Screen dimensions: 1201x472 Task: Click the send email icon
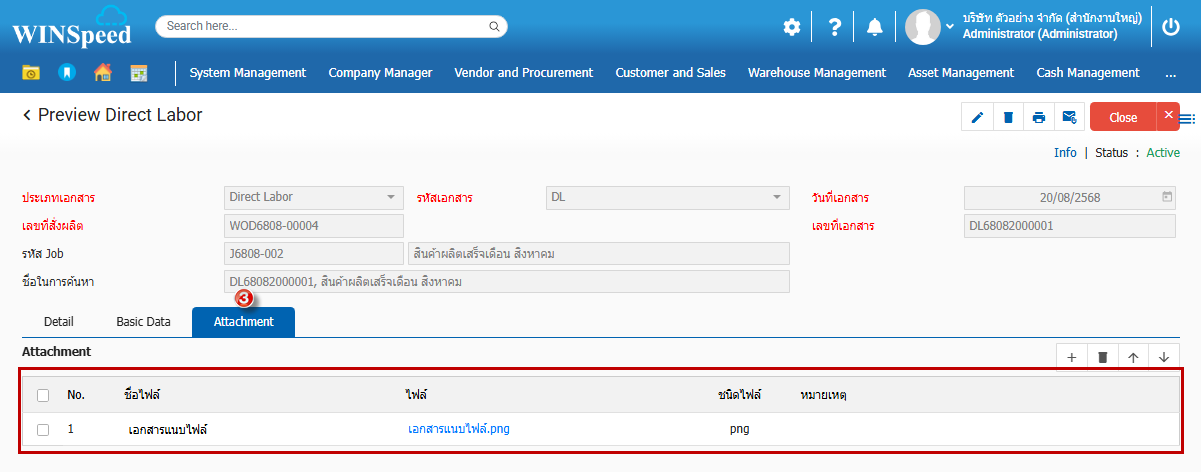point(1069,117)
